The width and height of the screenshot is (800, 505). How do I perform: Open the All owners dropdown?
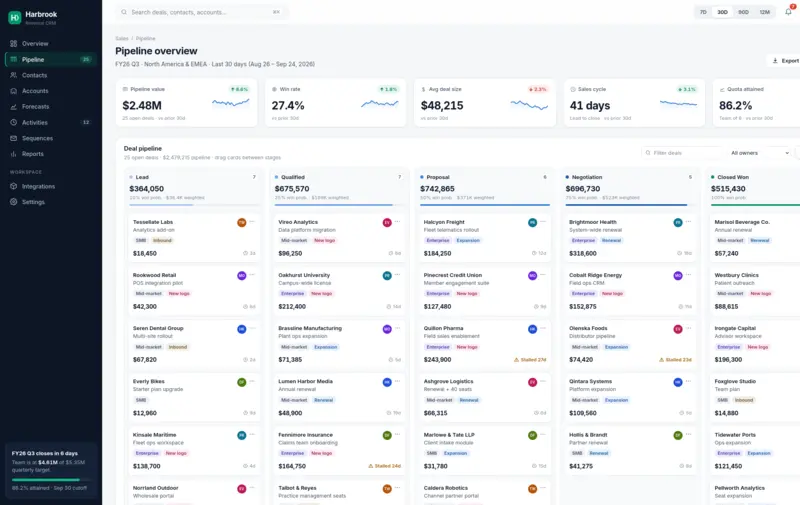(759, 153)
